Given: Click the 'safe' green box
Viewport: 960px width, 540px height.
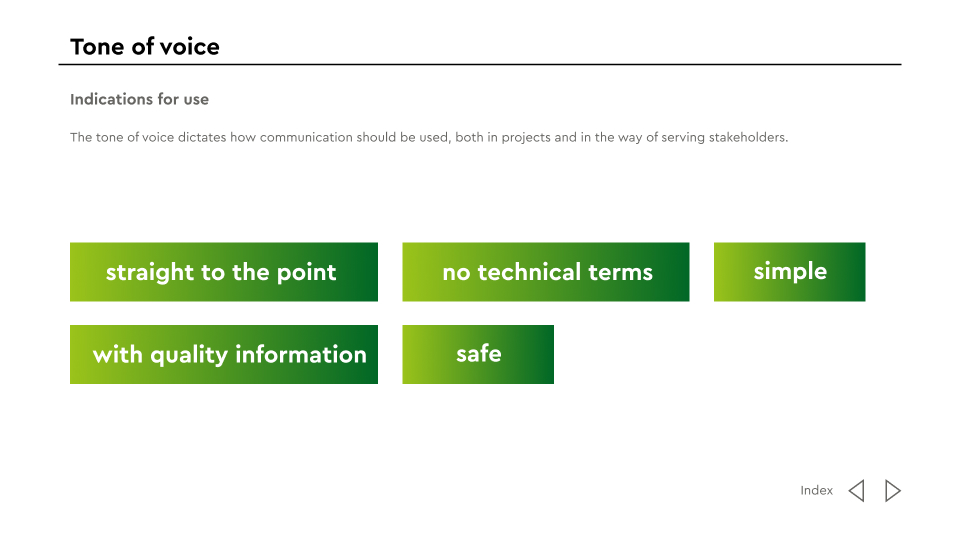Looking at the screenshot, I should (478, 354).
